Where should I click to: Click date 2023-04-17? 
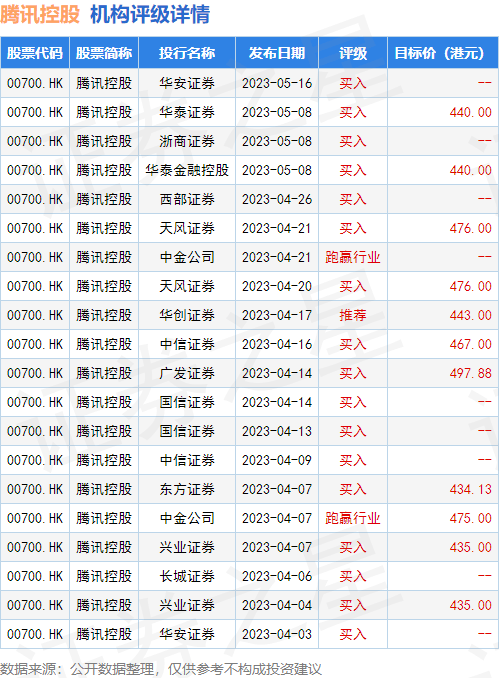click(x=277, y=315)
